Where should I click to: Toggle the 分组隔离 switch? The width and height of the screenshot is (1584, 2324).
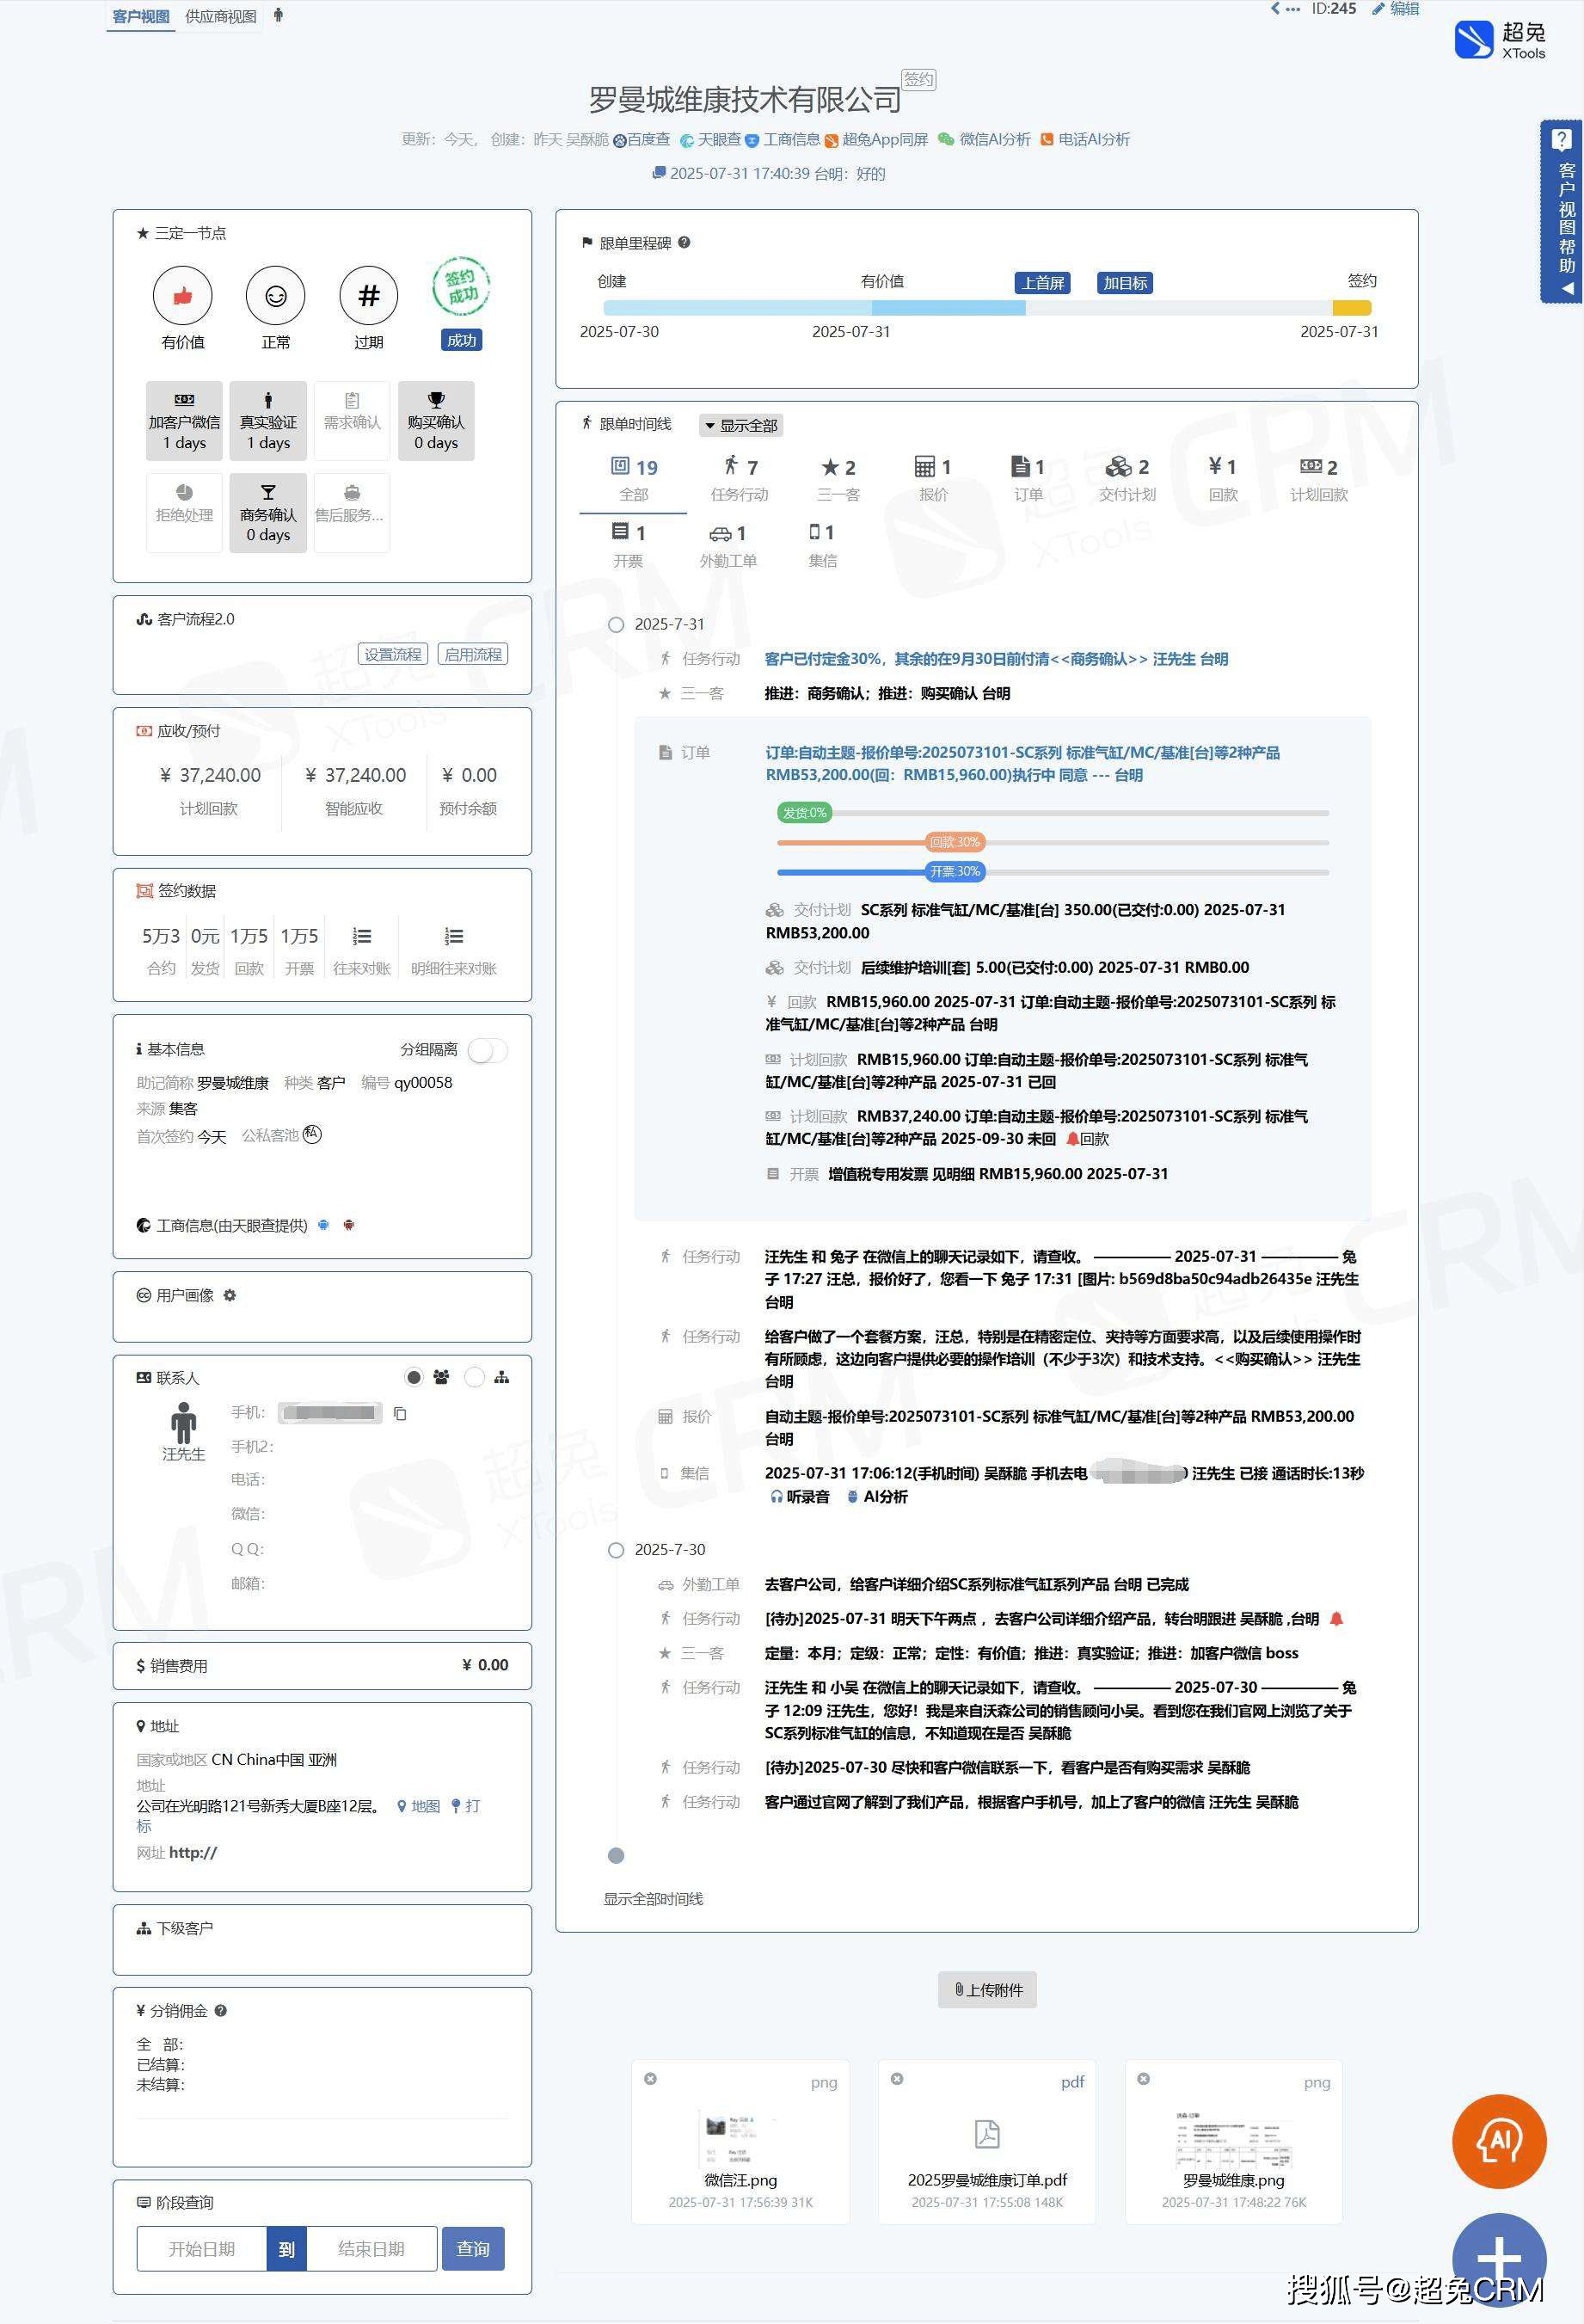488,1050
